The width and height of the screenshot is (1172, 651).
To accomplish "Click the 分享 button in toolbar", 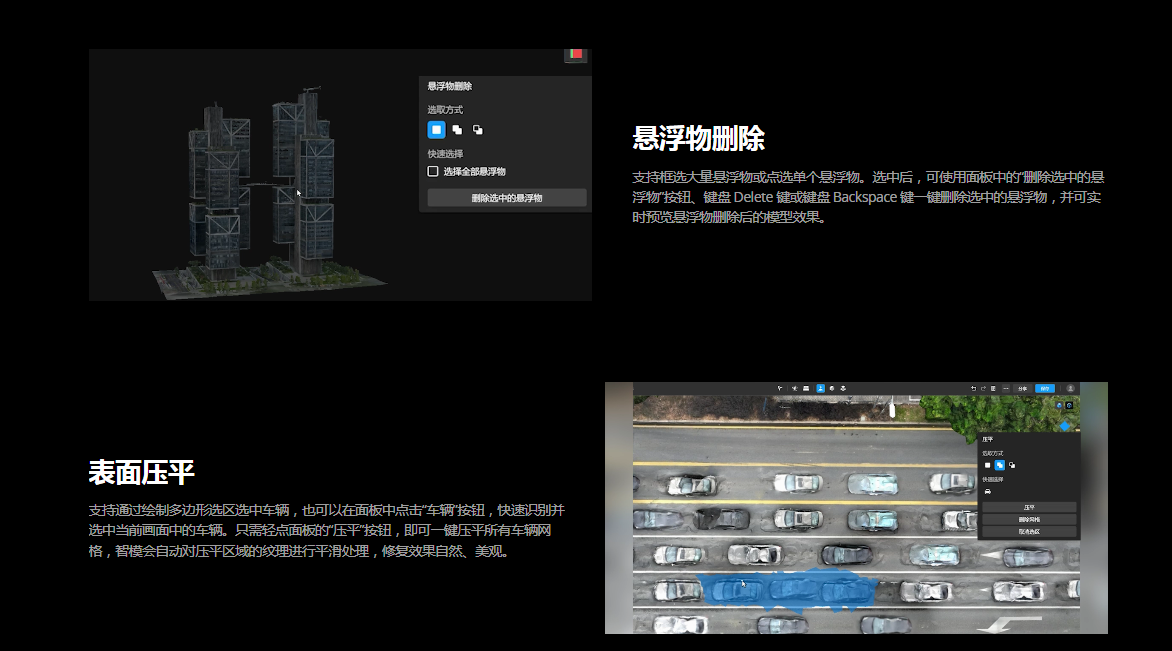I will click(1022, 388).
